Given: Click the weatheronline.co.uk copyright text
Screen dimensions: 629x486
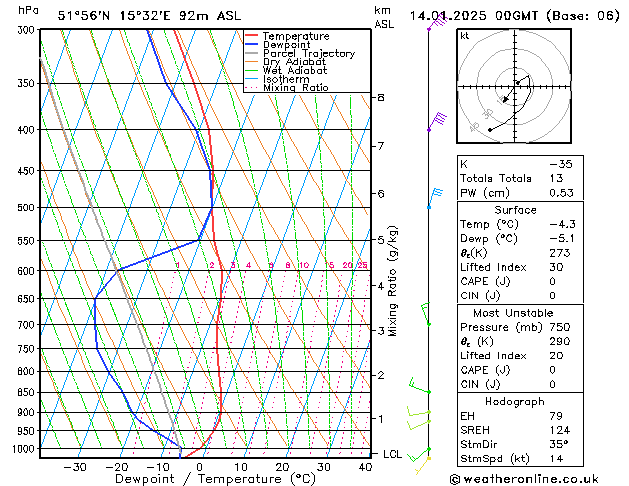Looking at the screenshot, I should [x=524, y=479].
